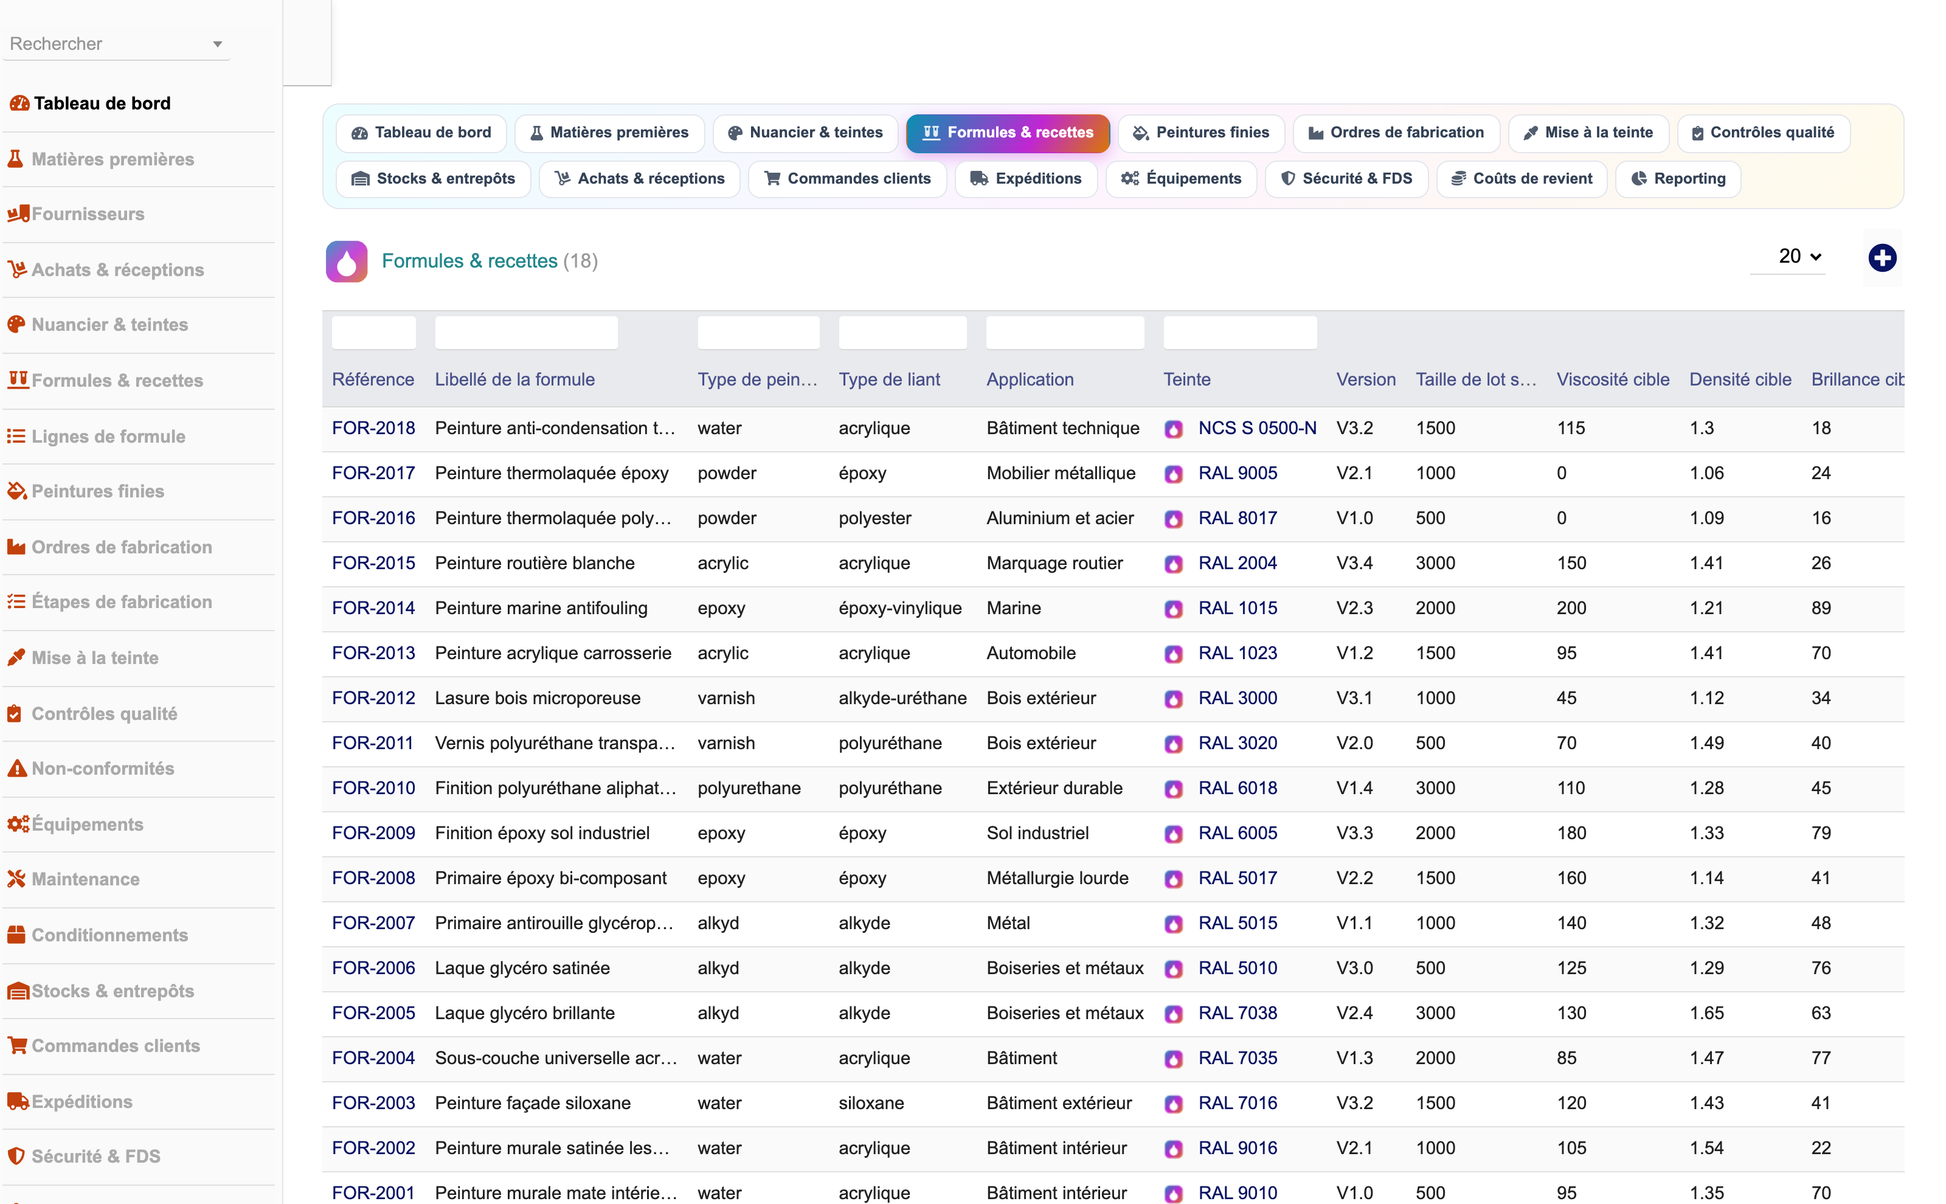Click the flask icon for Matières premières in sidebar
1946x1204 pixels.
16,158
